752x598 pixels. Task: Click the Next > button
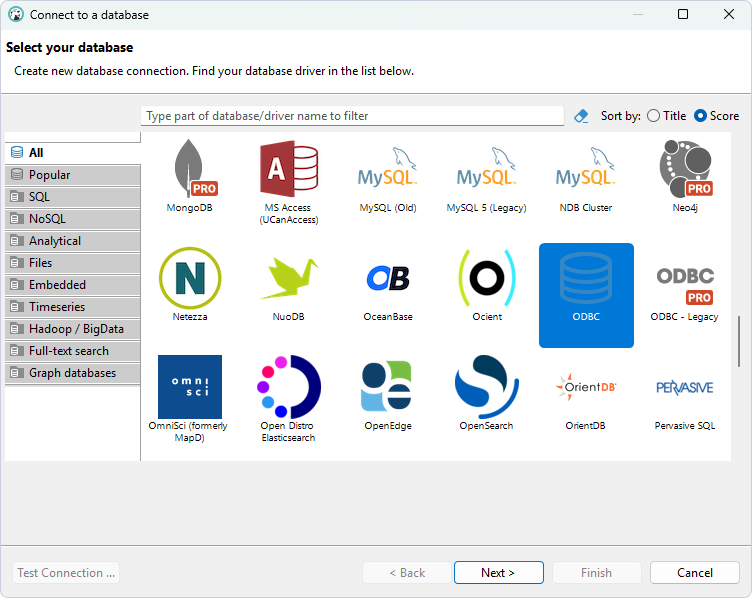499,573
